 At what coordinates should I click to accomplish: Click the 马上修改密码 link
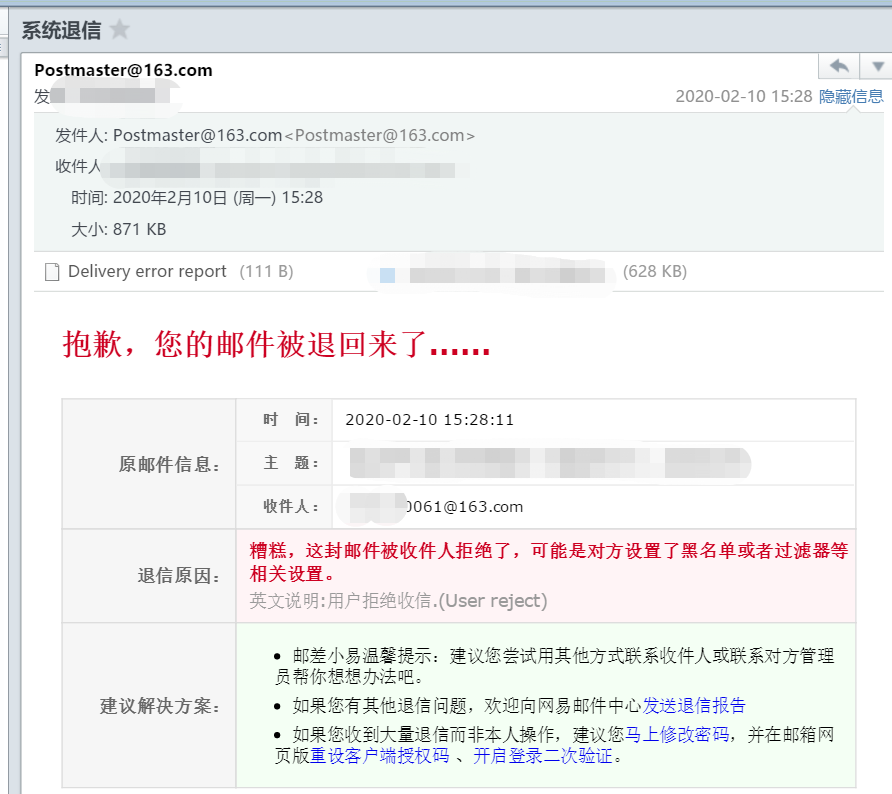point(676,734)
